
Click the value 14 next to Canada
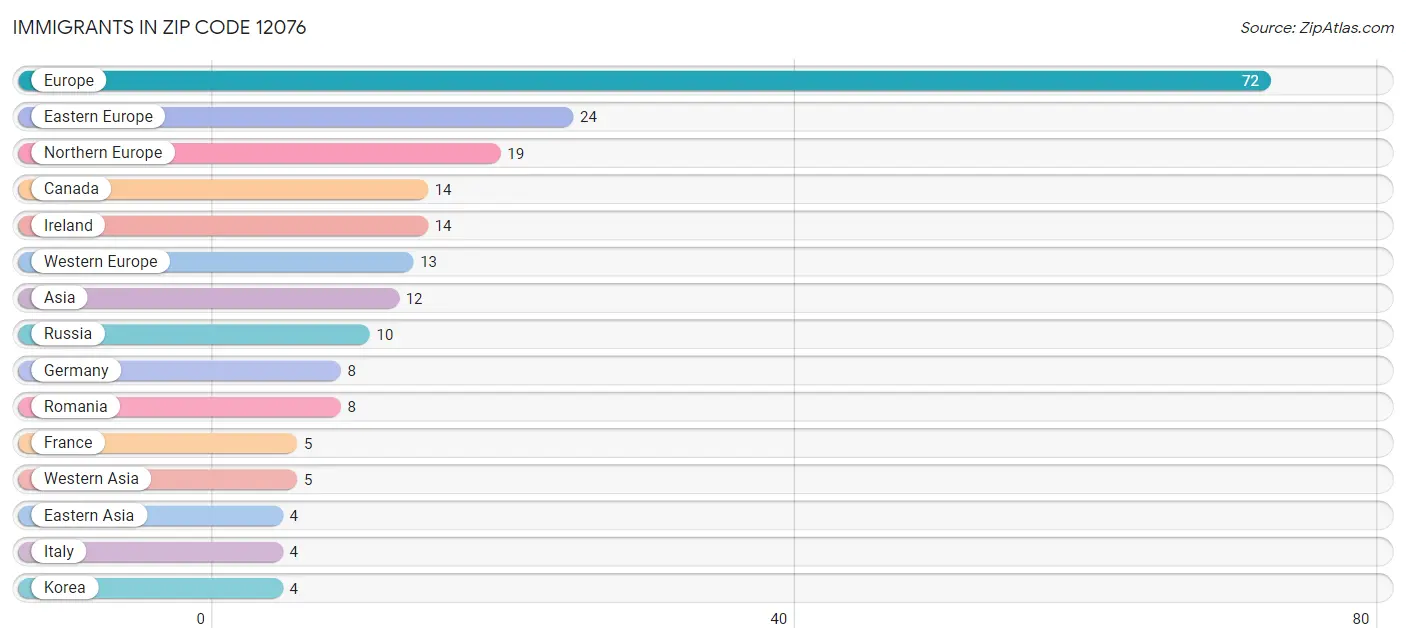443,190
